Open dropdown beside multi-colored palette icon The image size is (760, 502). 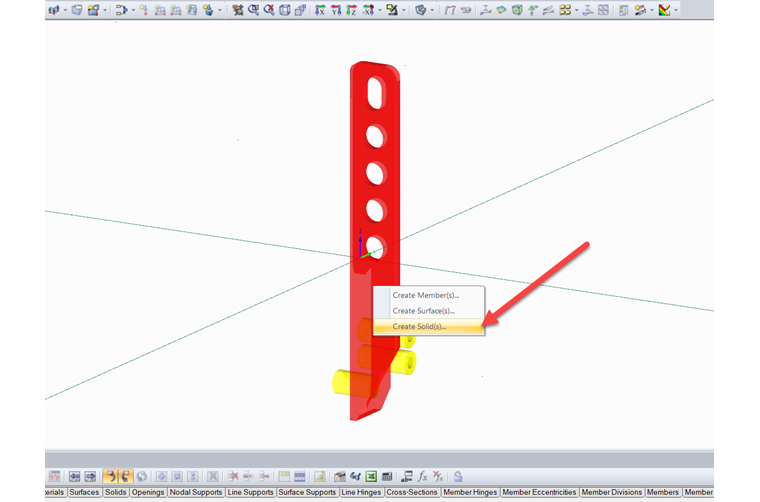click(x=676, y=10)
